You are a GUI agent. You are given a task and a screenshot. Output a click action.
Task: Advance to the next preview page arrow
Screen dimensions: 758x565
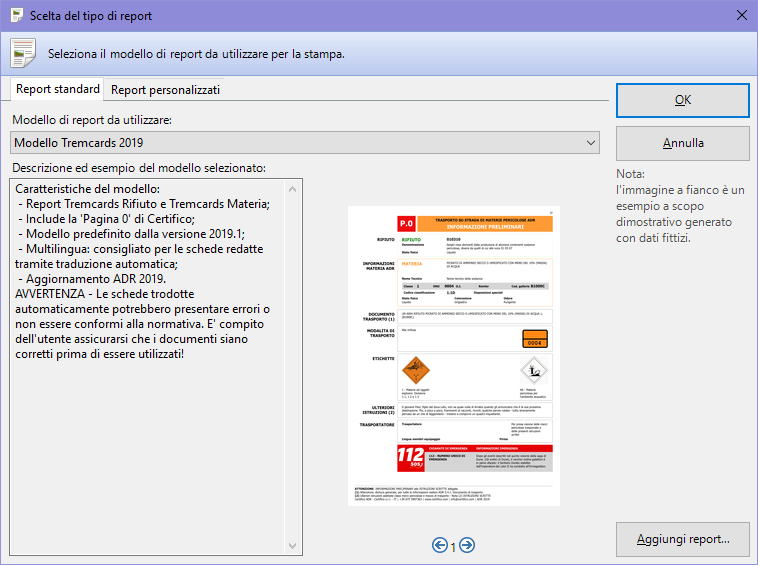pos(467,545)
